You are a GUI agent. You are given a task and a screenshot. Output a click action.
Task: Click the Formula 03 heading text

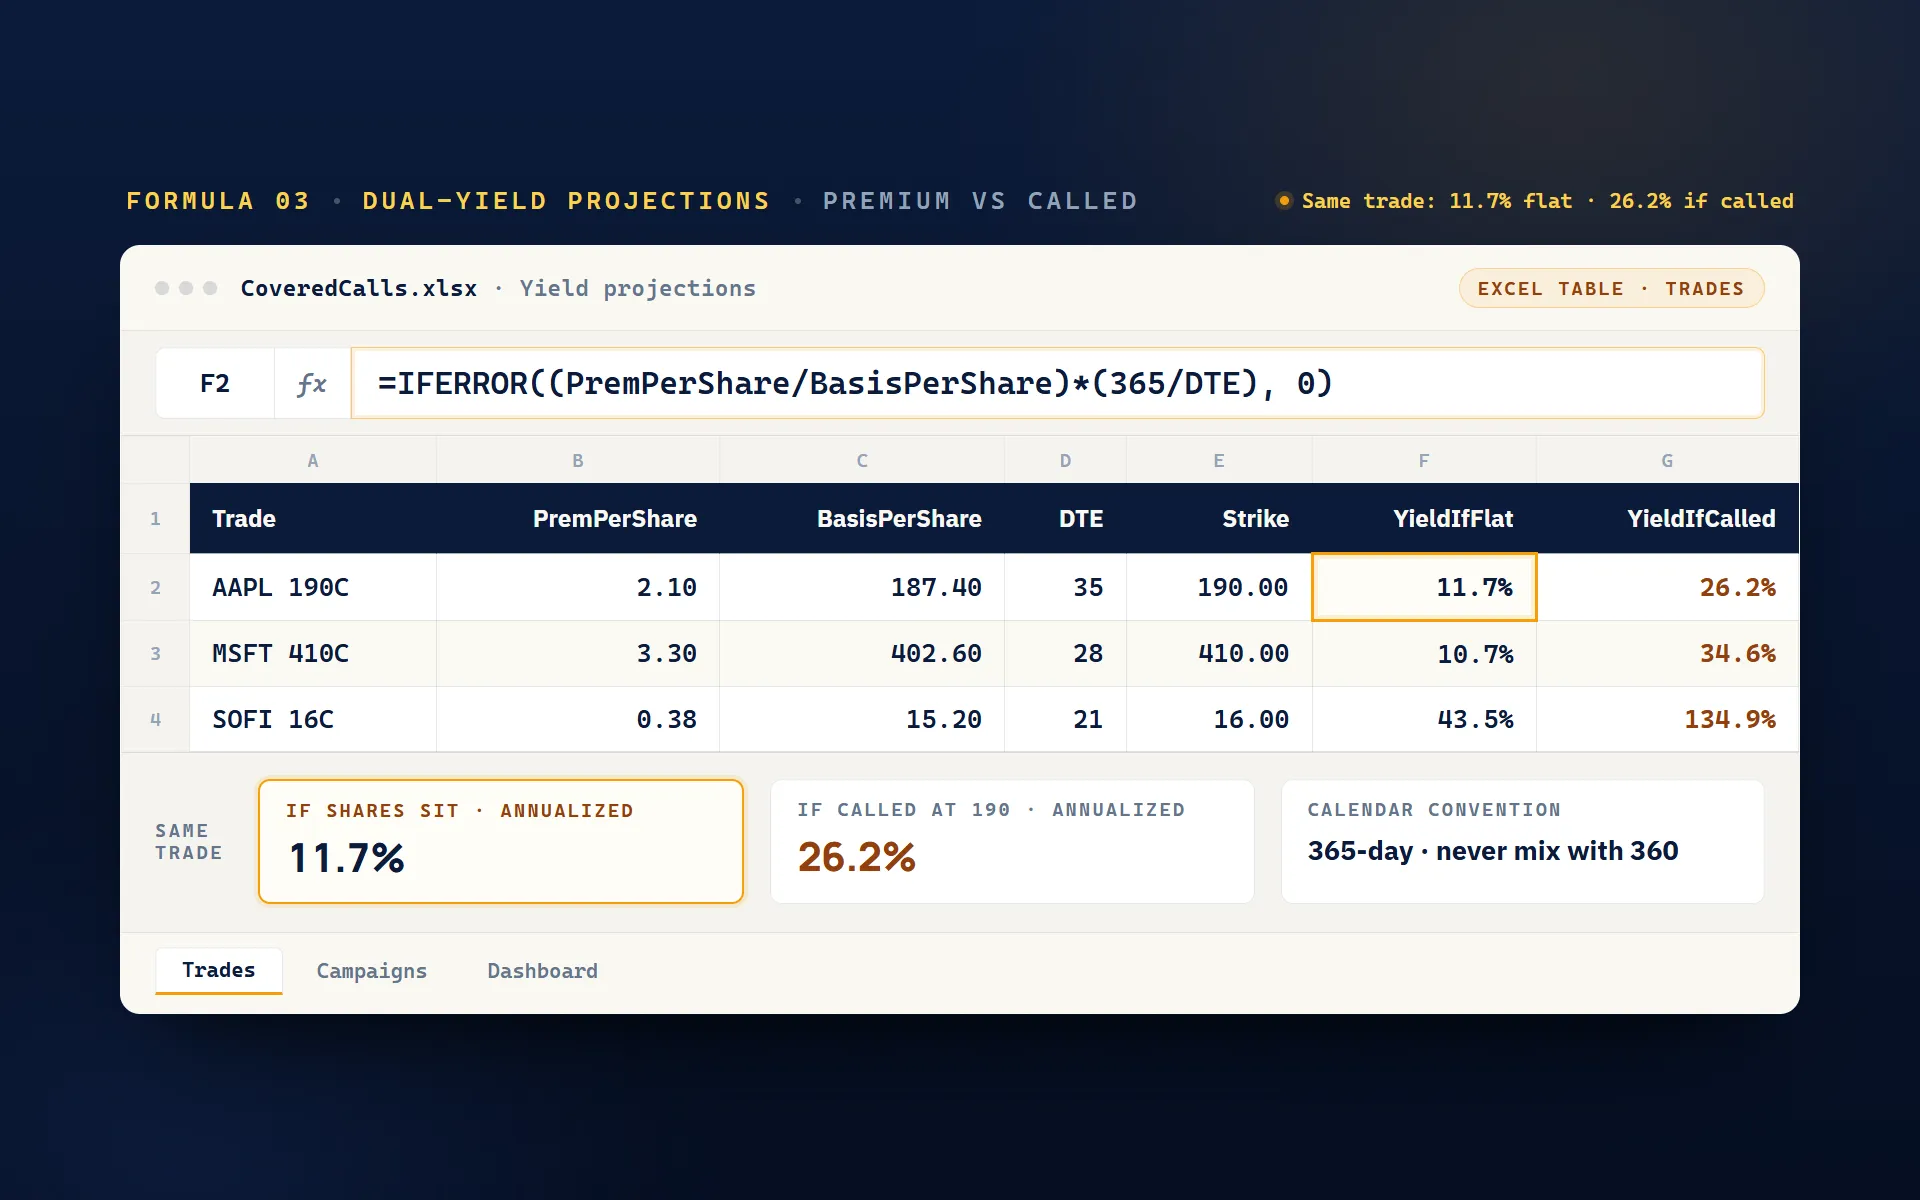tap(218, 201)
